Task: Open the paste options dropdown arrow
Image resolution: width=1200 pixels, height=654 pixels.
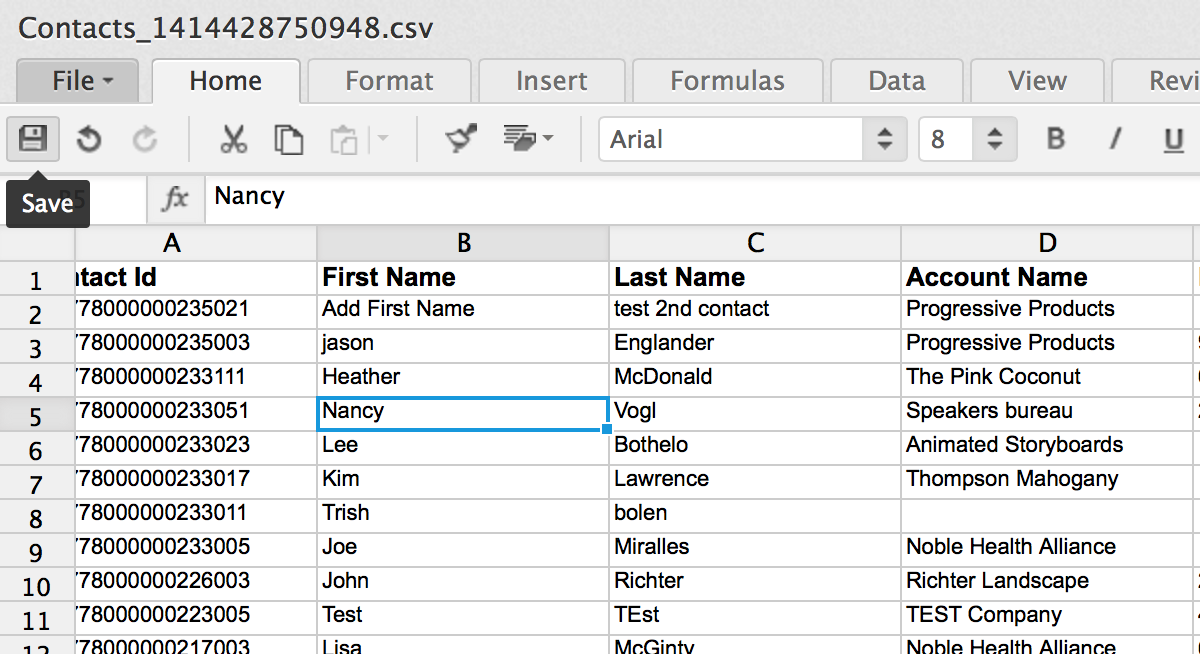Action: [x=382, y=139]
